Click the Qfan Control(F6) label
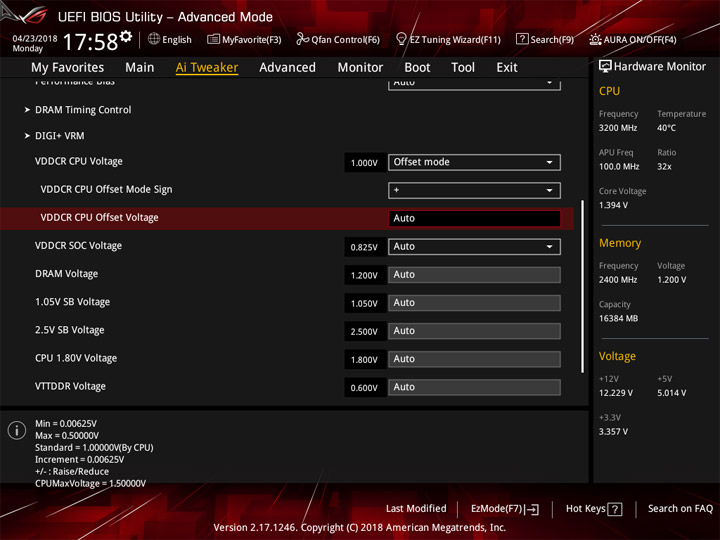 pyautogui.click(x=345, y=39)
